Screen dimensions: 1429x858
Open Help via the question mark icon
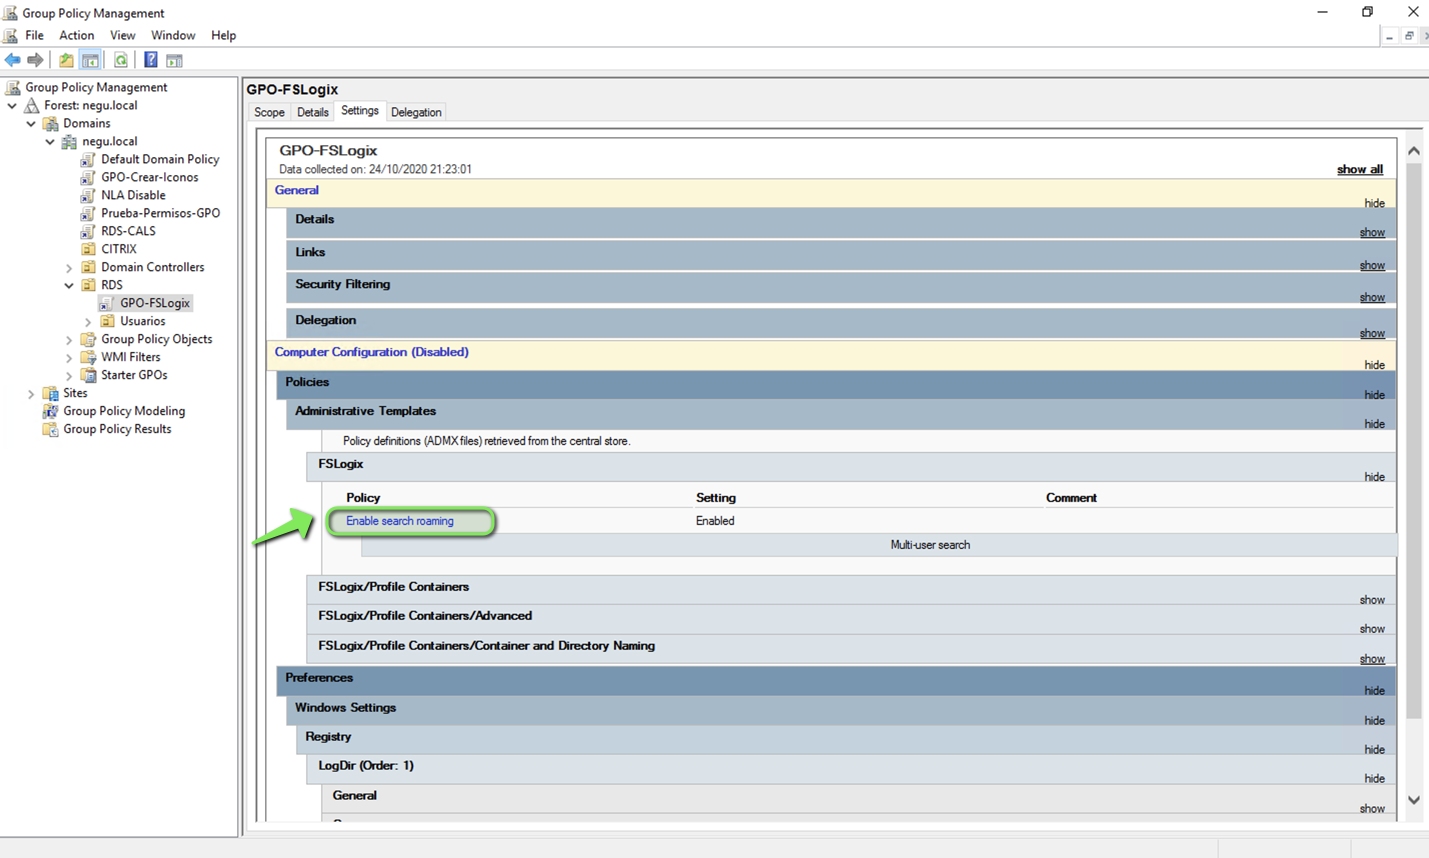(x=149, y=59)
